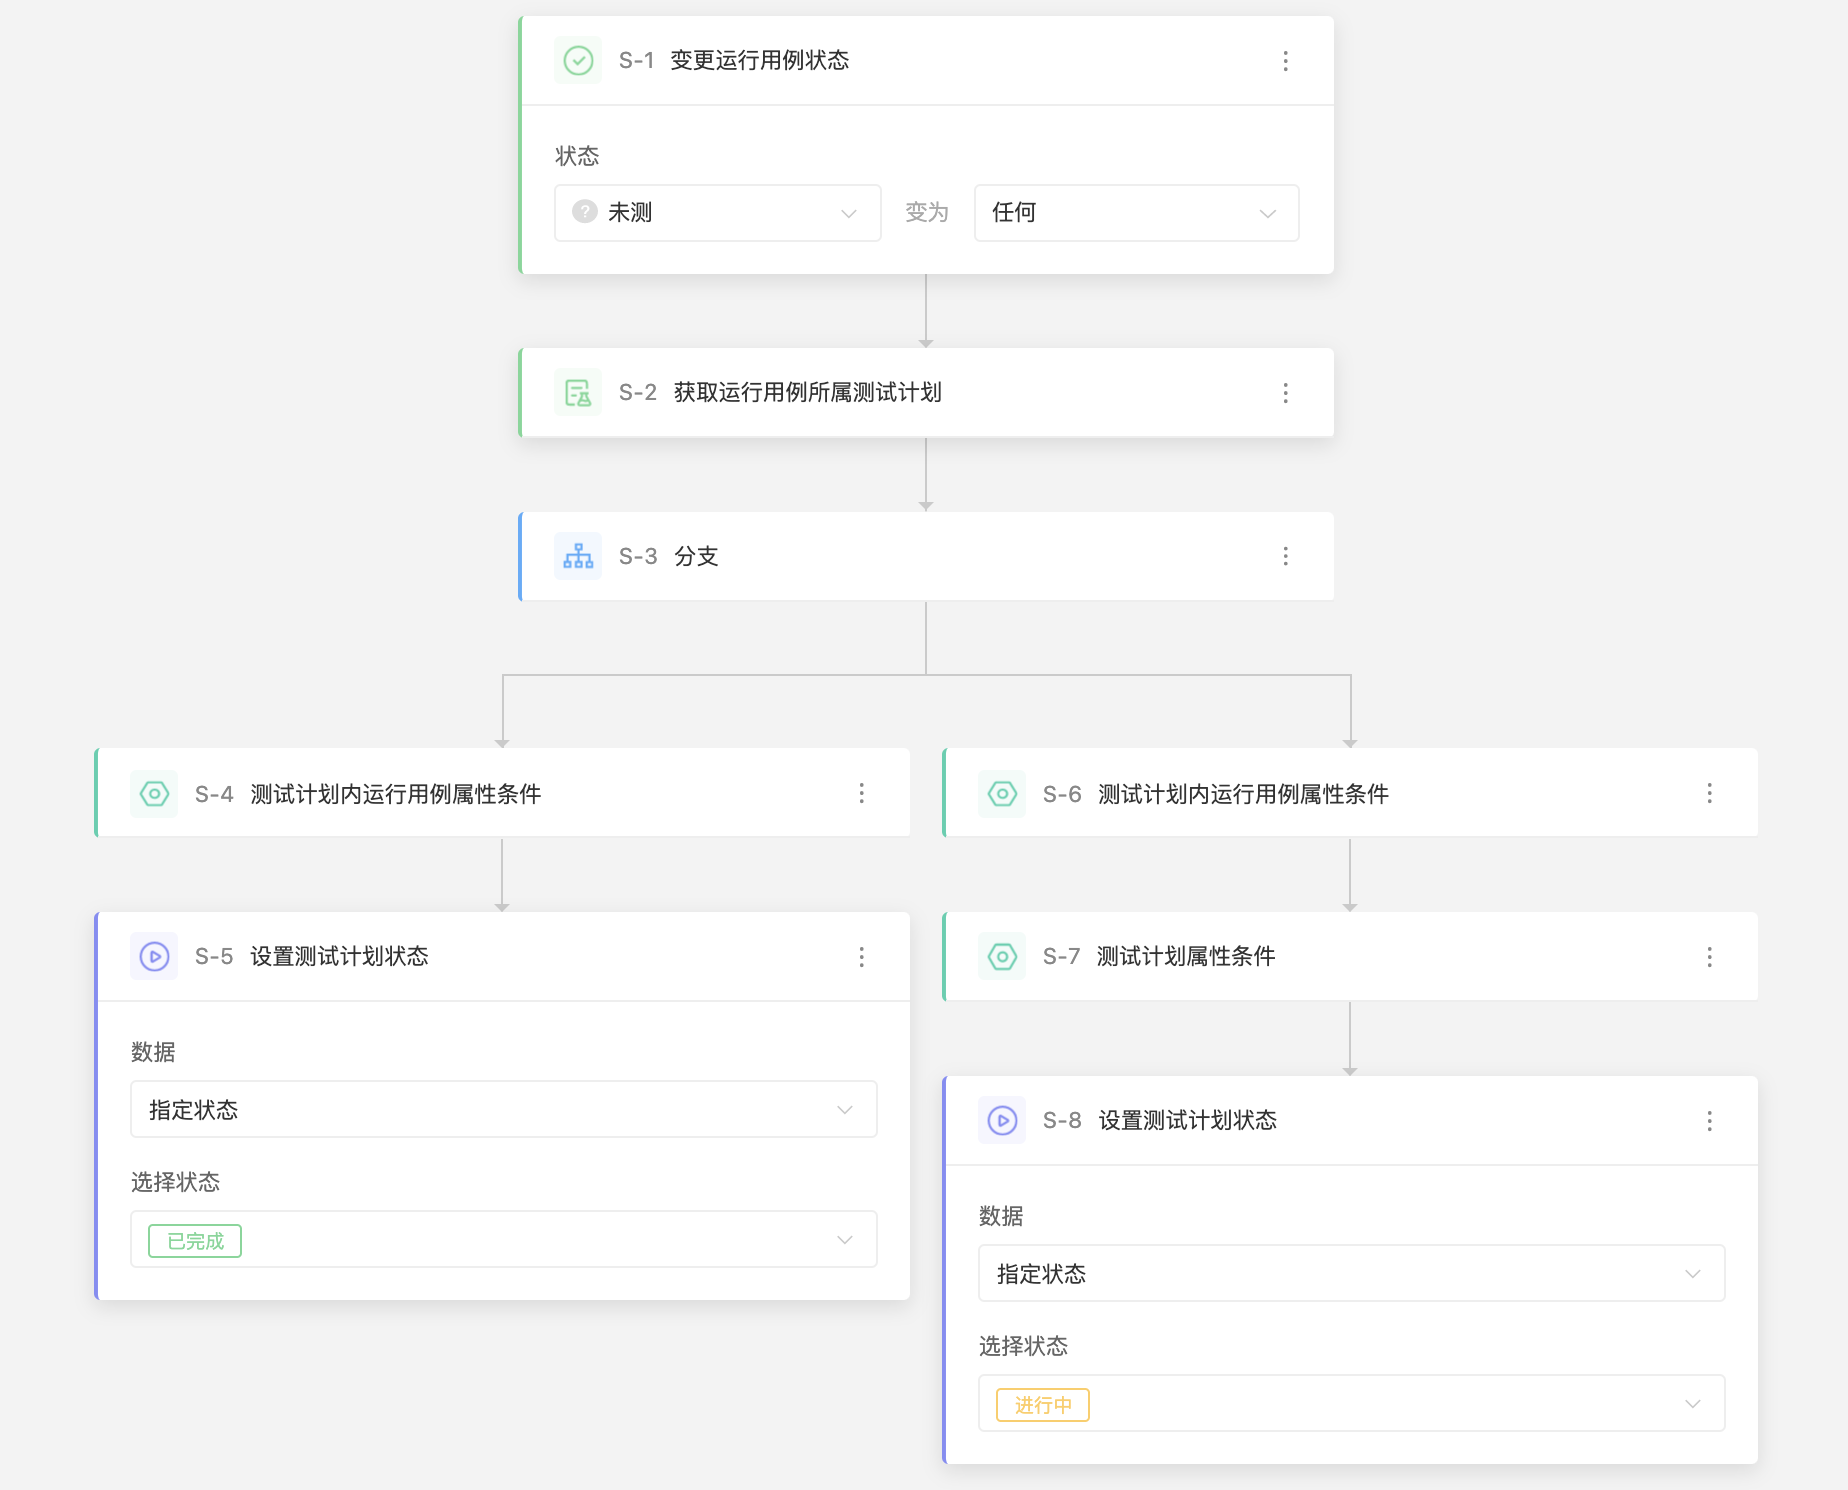Select the S-8 设置测试计划状态 title
1848x1490 pixels.
pos(1188,1120)
